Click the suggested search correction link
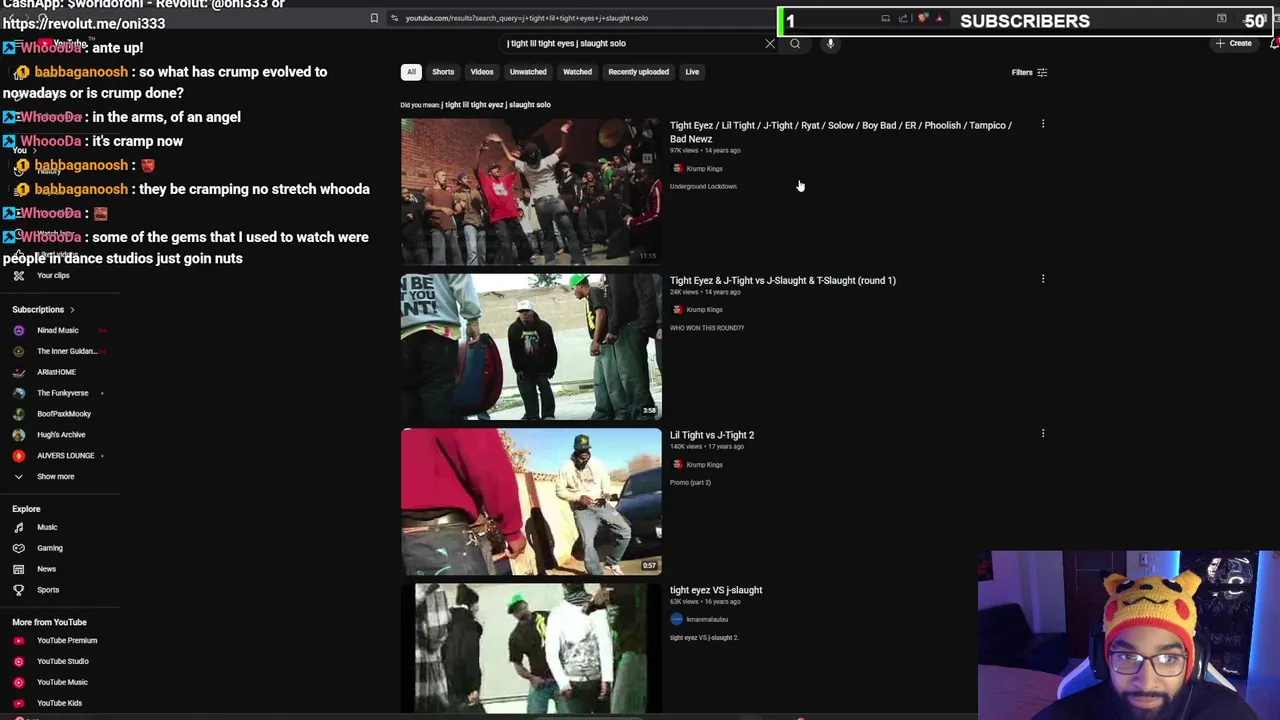Image resolution: width=1280 pixels, height=720 pixels. (x=497, y=105)
